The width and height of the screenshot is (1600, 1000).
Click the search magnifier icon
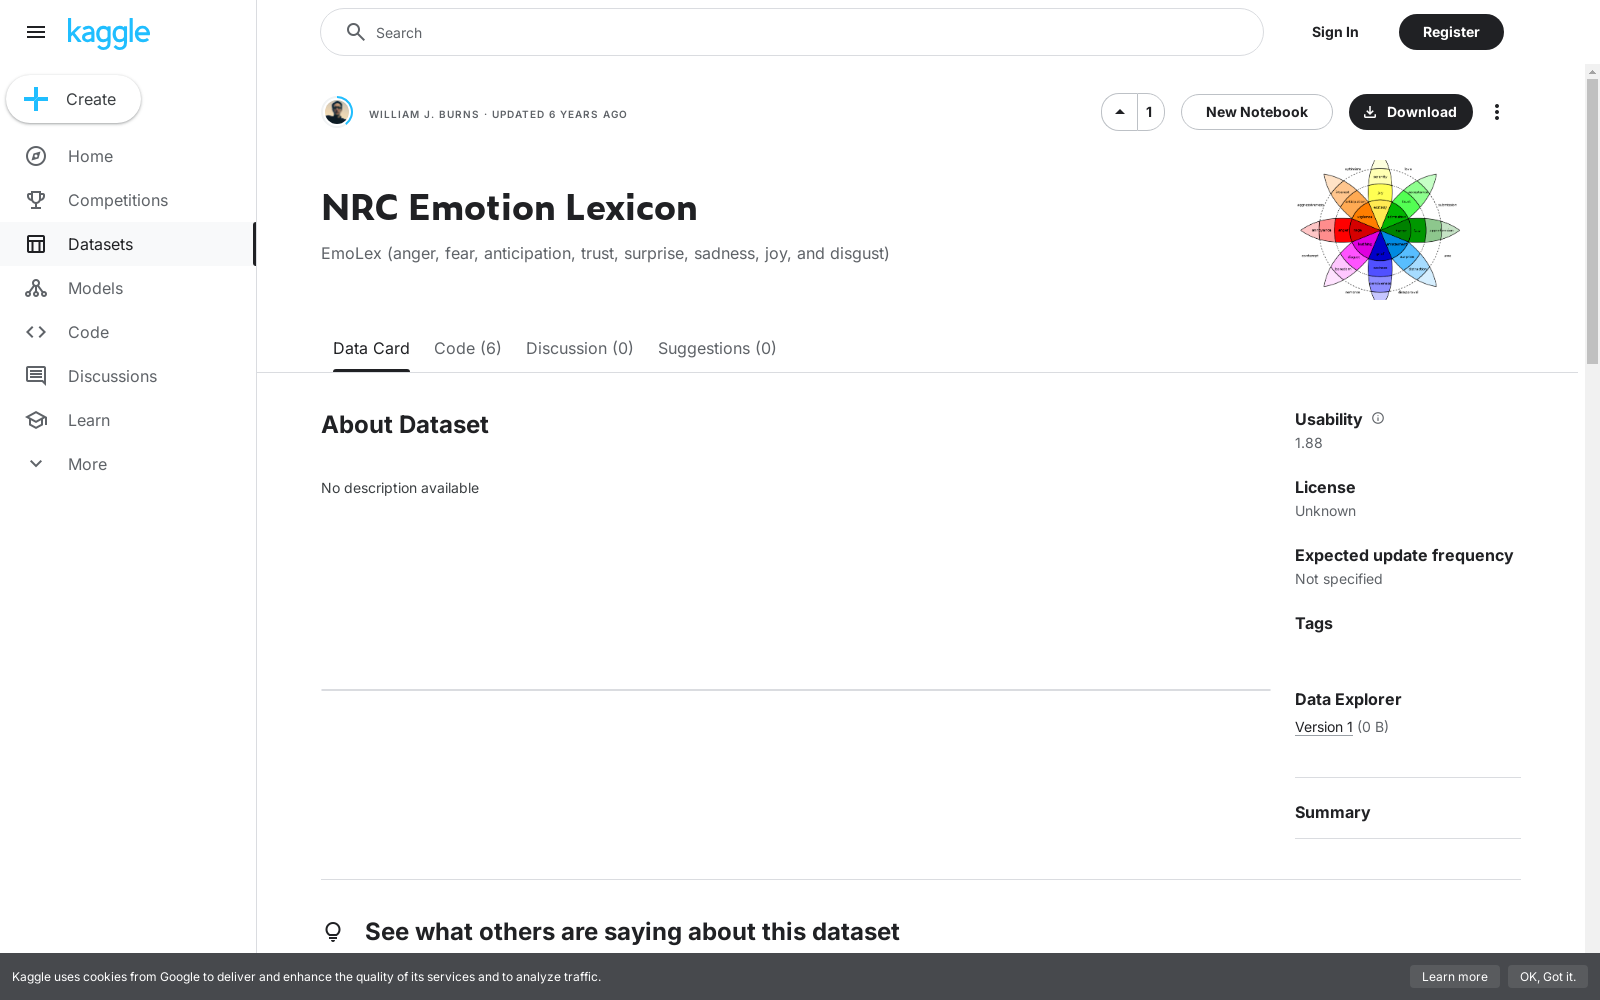point(355,32)
